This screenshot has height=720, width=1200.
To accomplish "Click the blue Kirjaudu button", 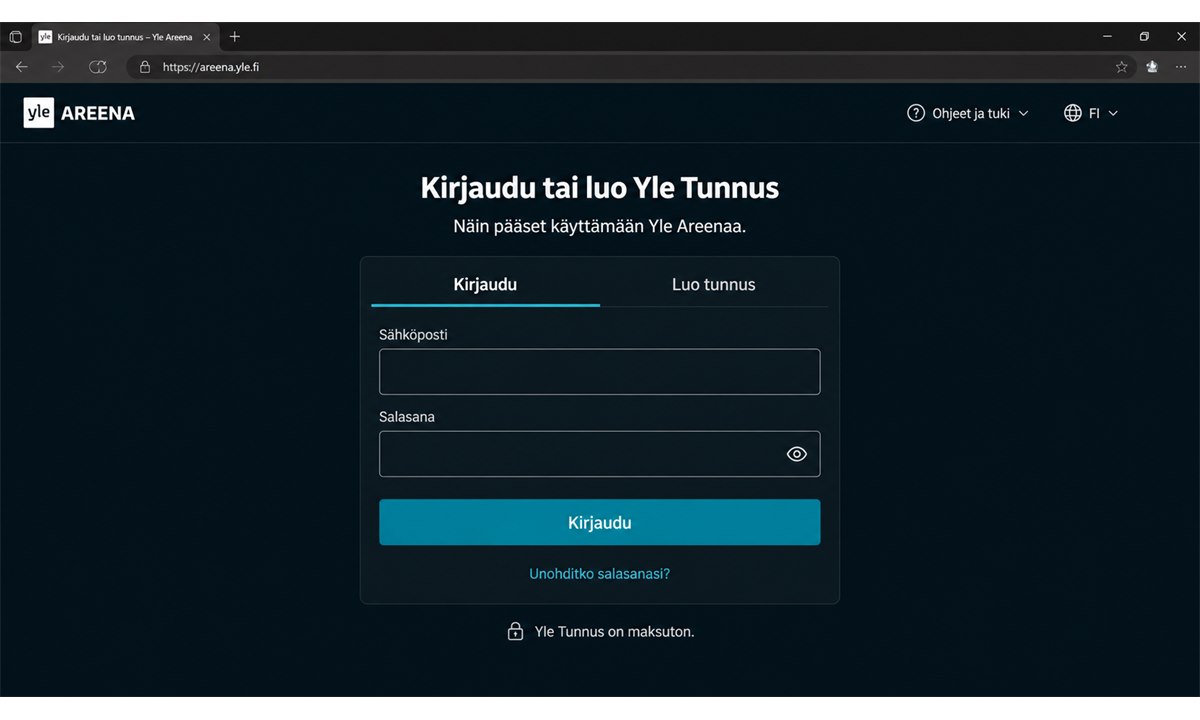I will [x=600, y=522].
